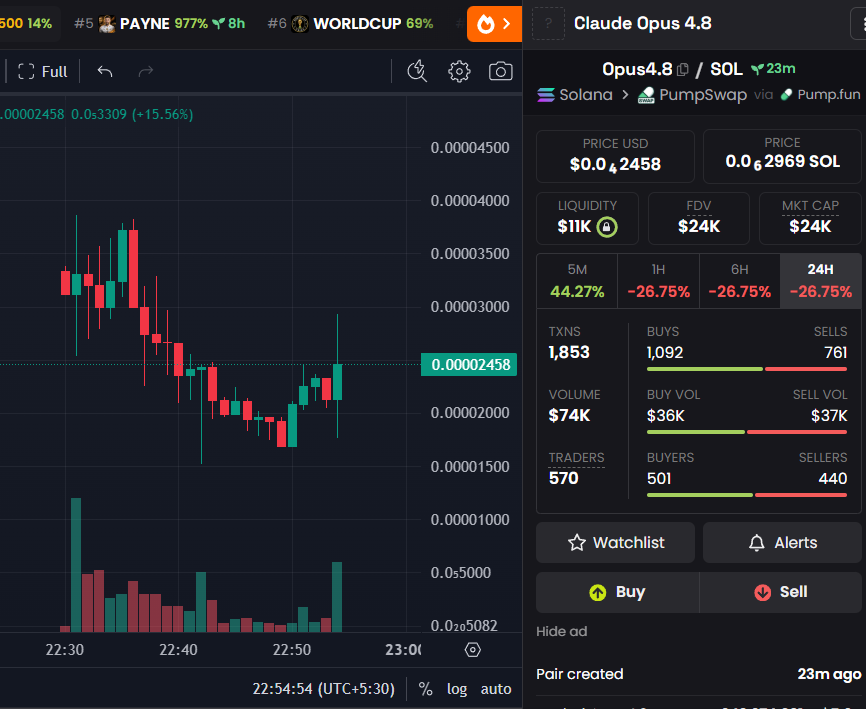Toggle log scale on chart
The image size is (866, 709).
click(x=457, y=689)
